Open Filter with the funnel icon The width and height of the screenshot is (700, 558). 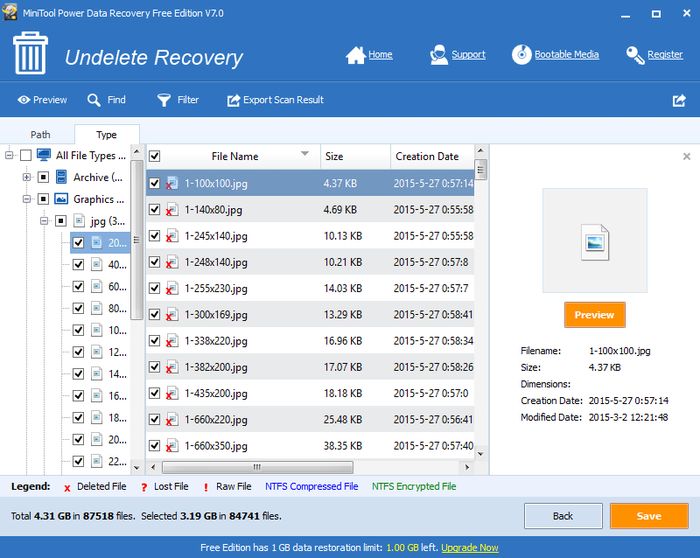(x=164, y=100)
